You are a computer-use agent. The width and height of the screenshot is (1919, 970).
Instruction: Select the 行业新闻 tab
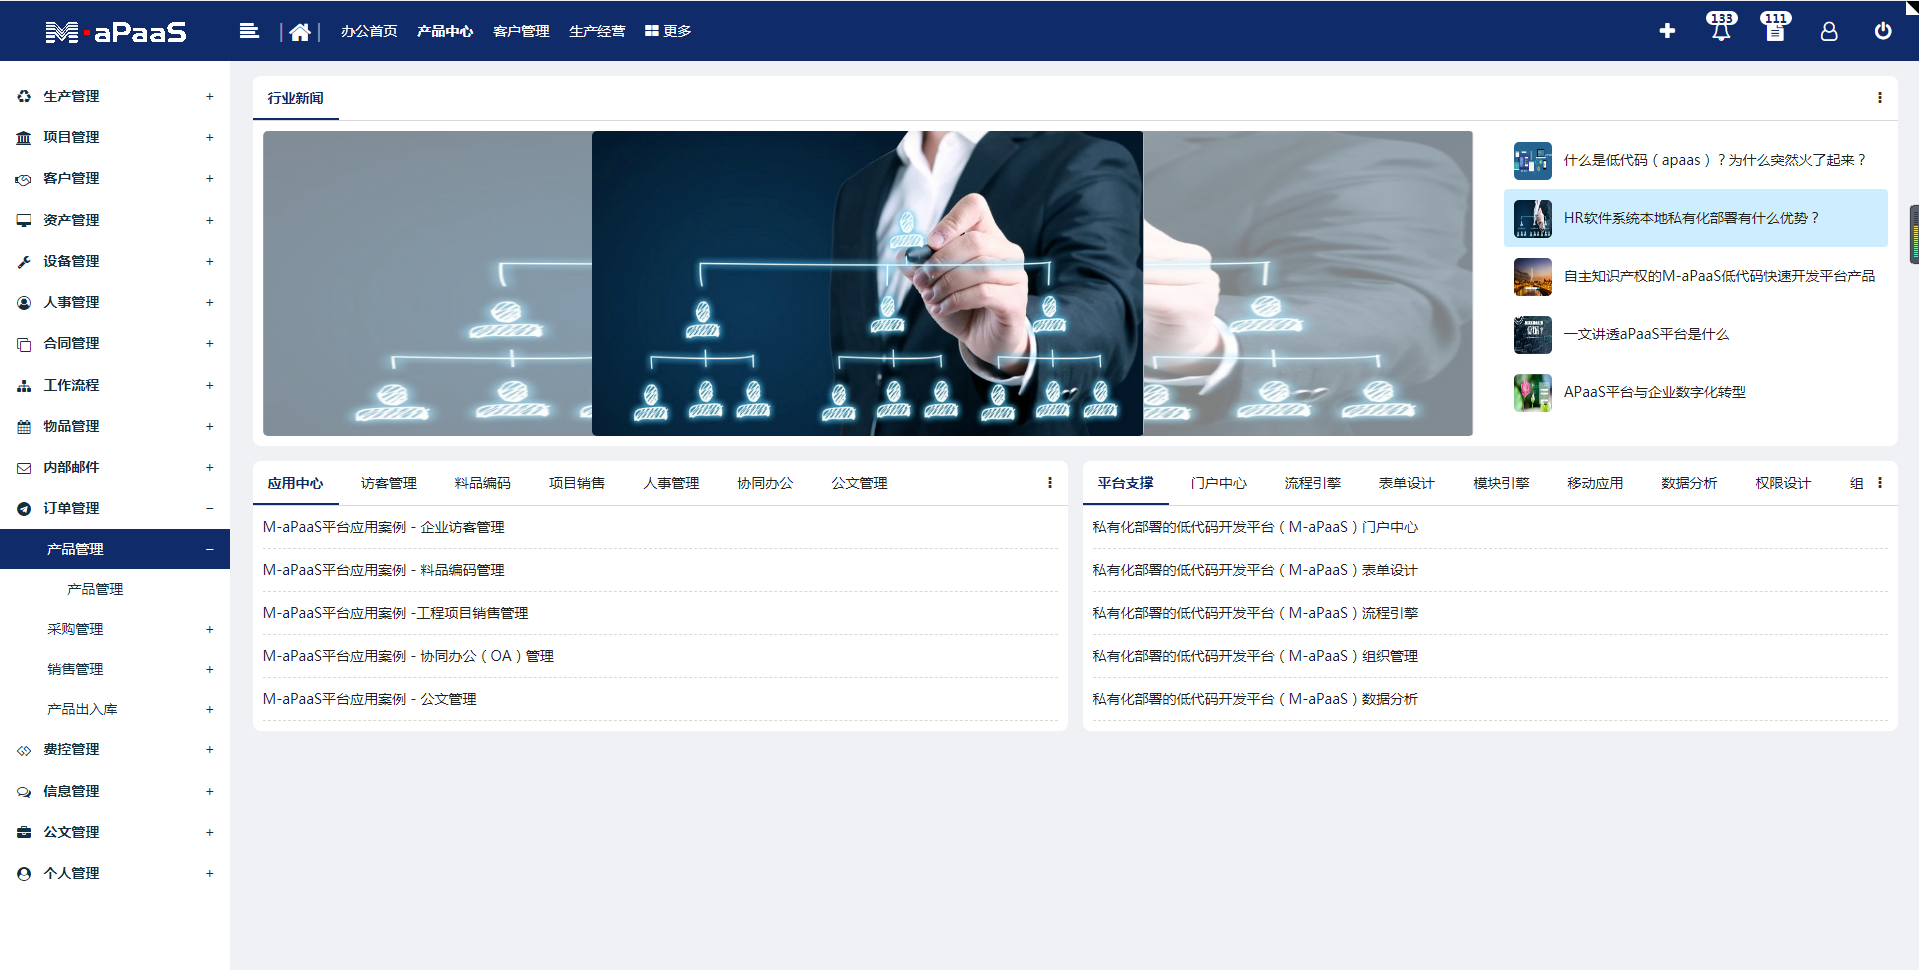[x=295, y=98]
